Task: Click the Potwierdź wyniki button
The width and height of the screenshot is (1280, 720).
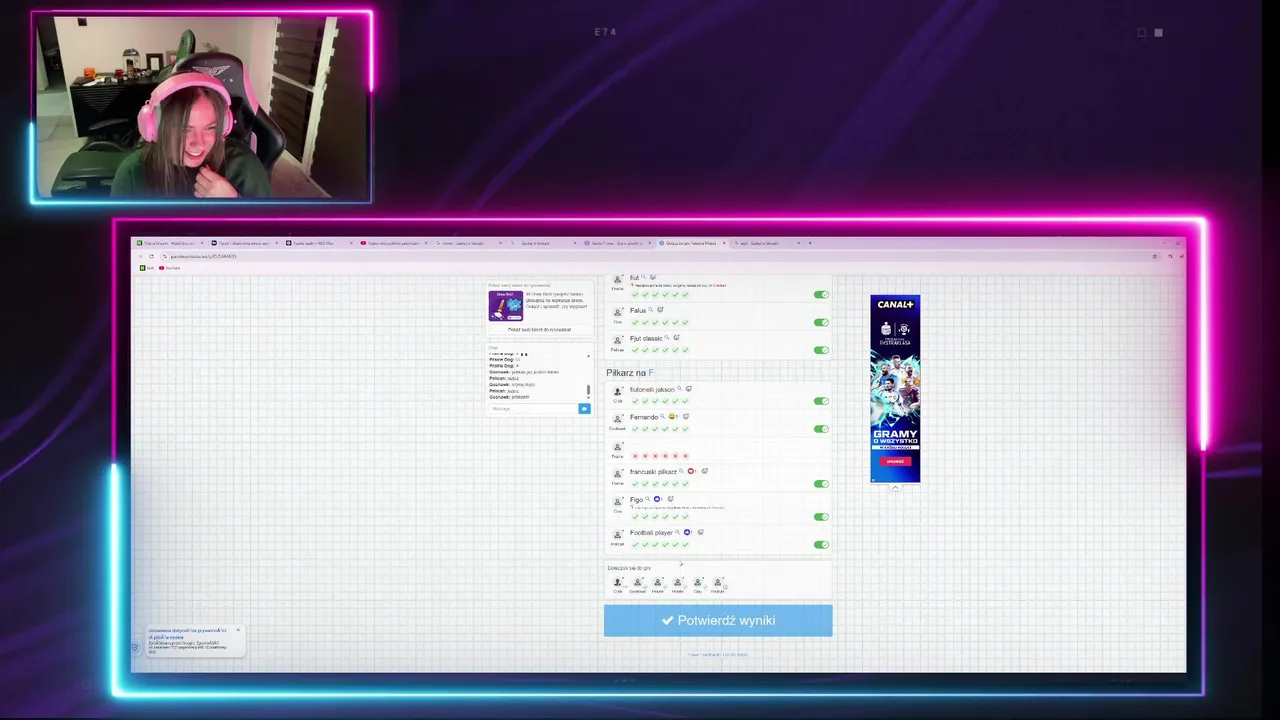Action: (718, 620)
